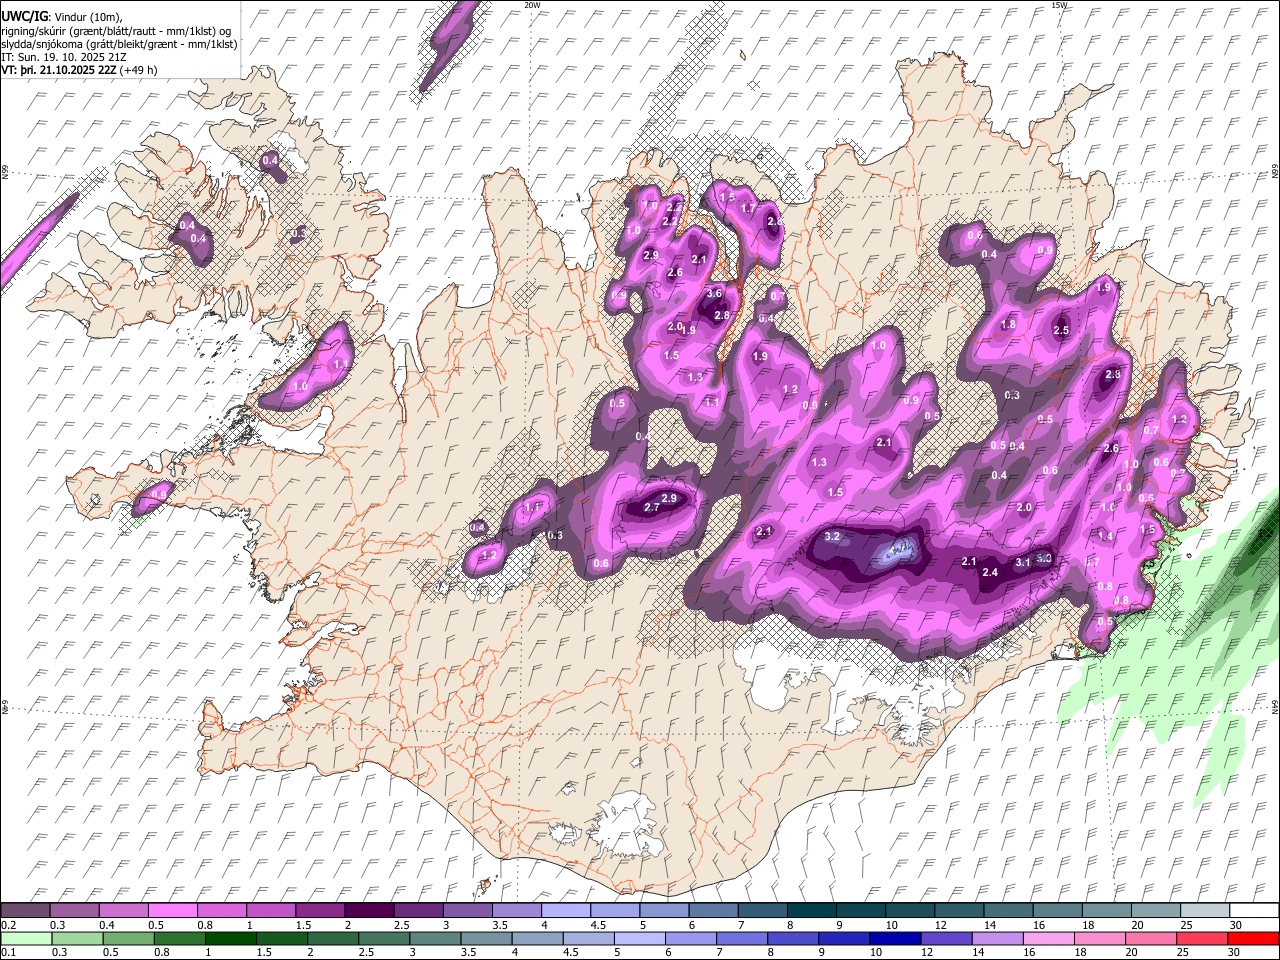Viewport: 1280px width, 960px height.
Task: Click the deep blue swatch between 10 and 12, bottom row
Action: click(893, 938)
